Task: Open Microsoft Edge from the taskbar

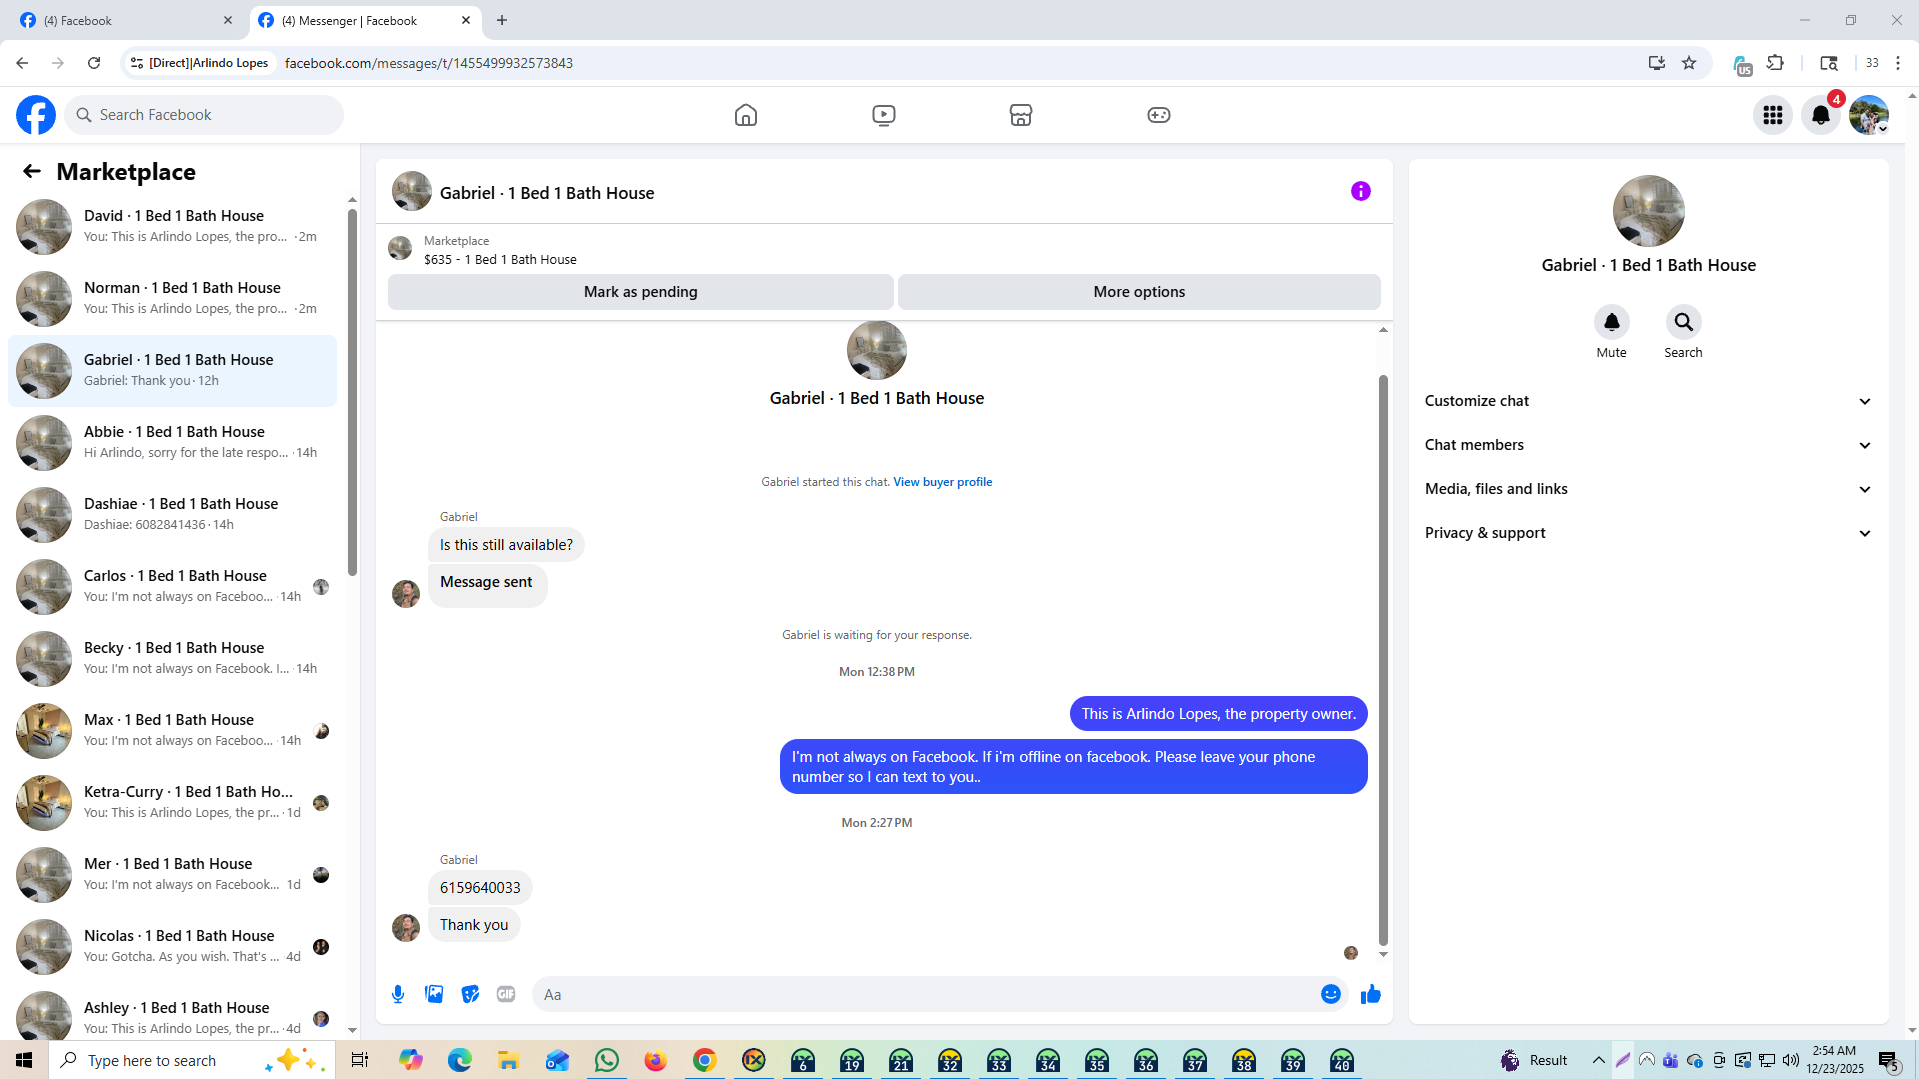Action: tap(459, 1060)
